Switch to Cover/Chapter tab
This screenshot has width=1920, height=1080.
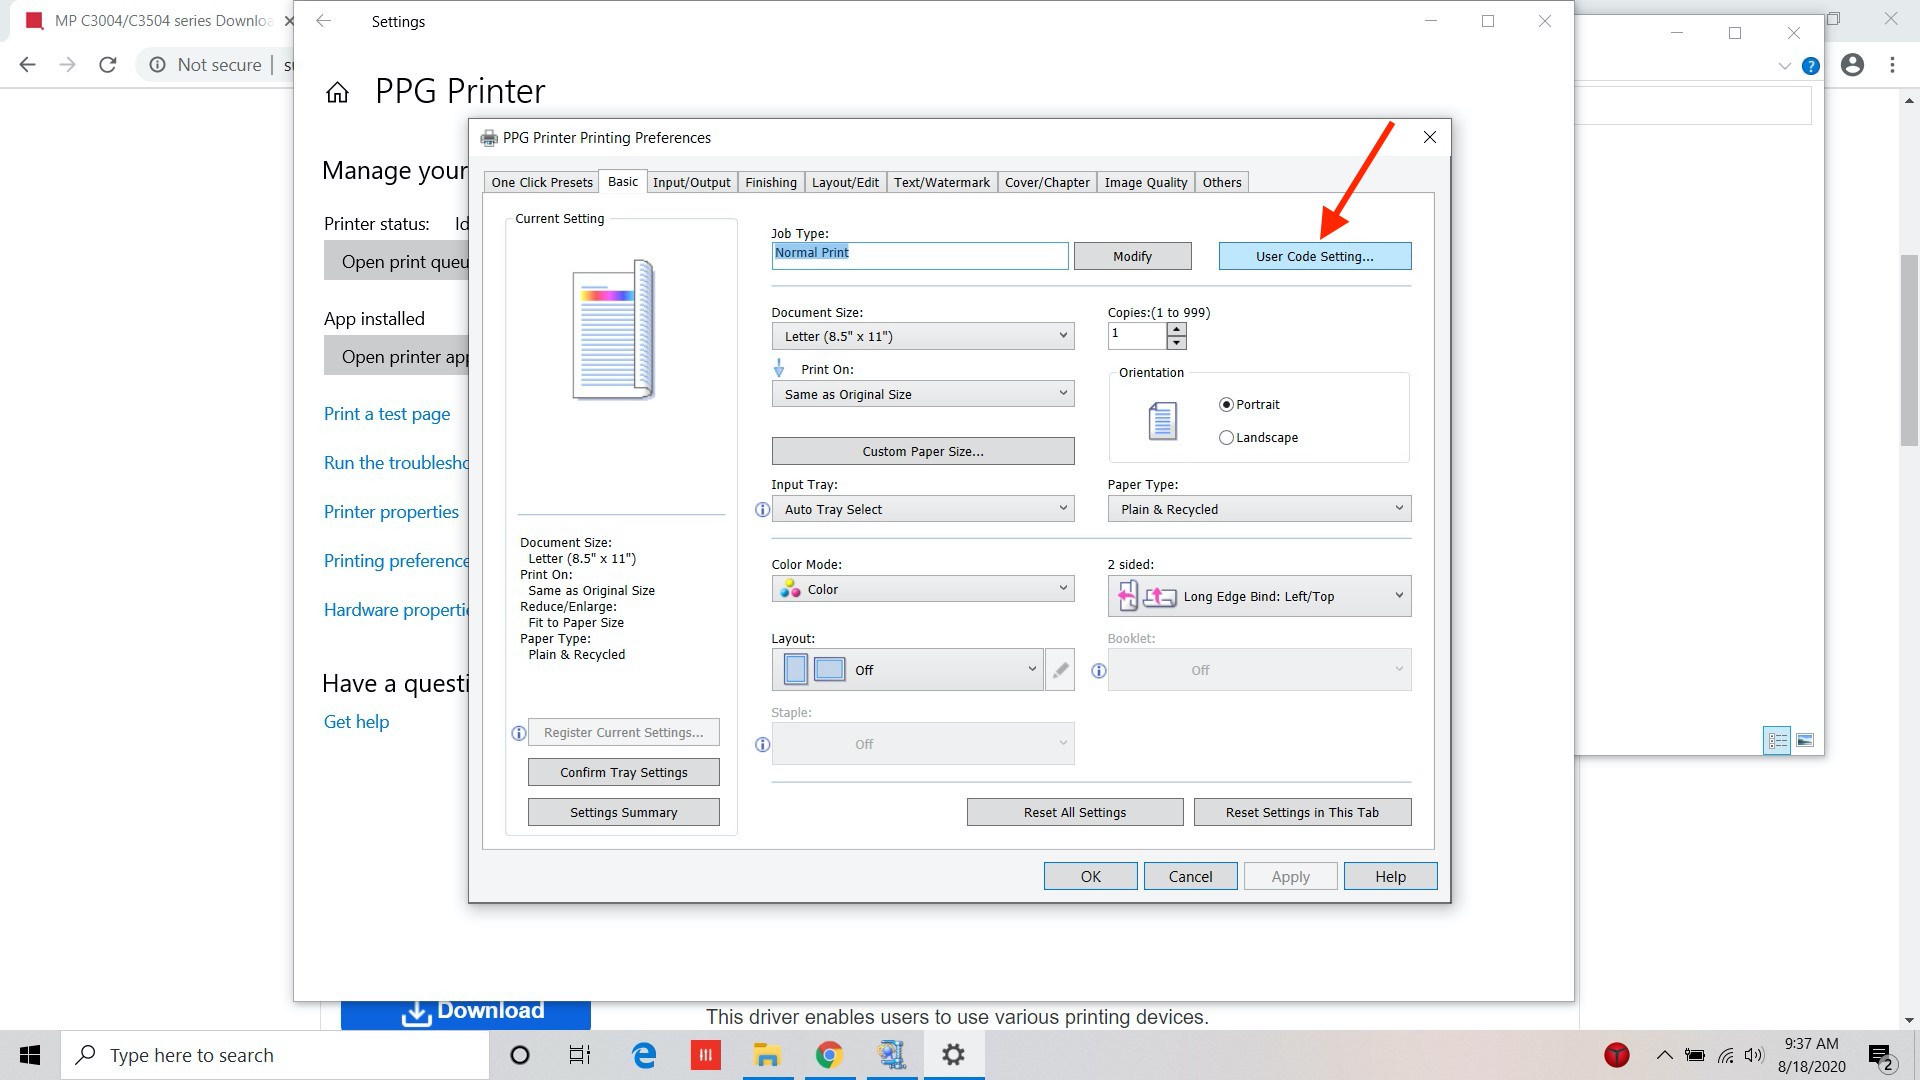[1047, 183]
